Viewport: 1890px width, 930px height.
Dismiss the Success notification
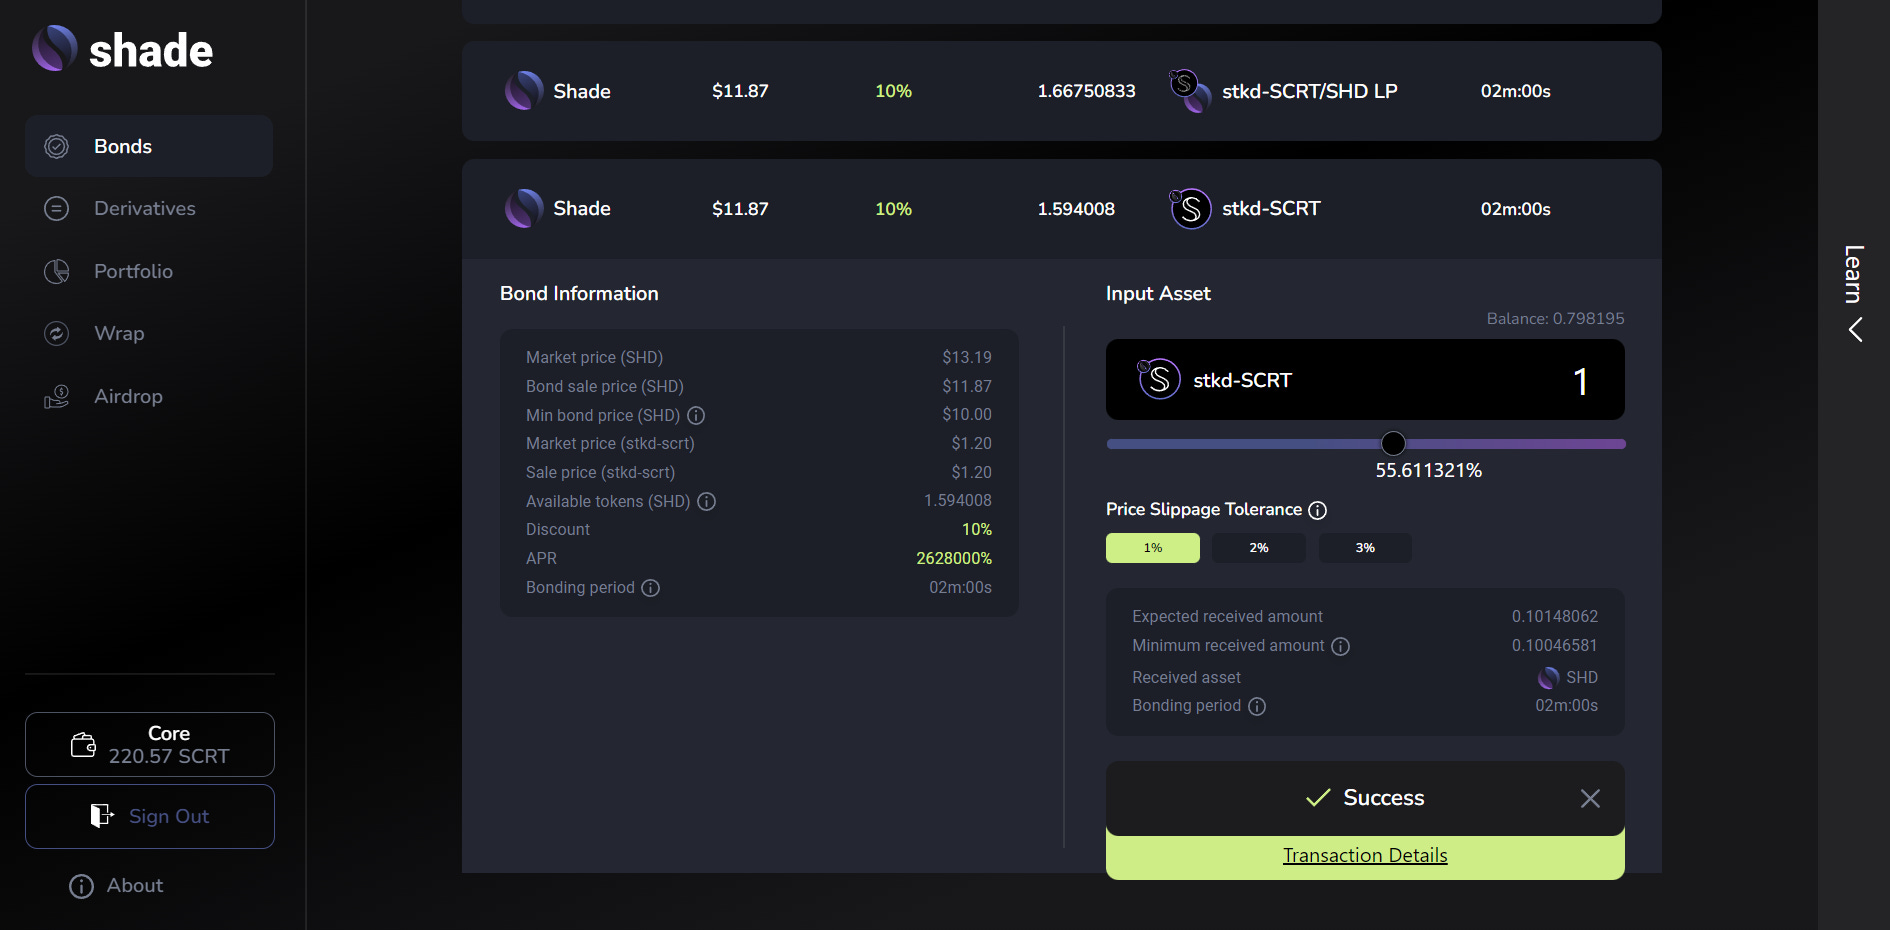(x=1590, y=798)
